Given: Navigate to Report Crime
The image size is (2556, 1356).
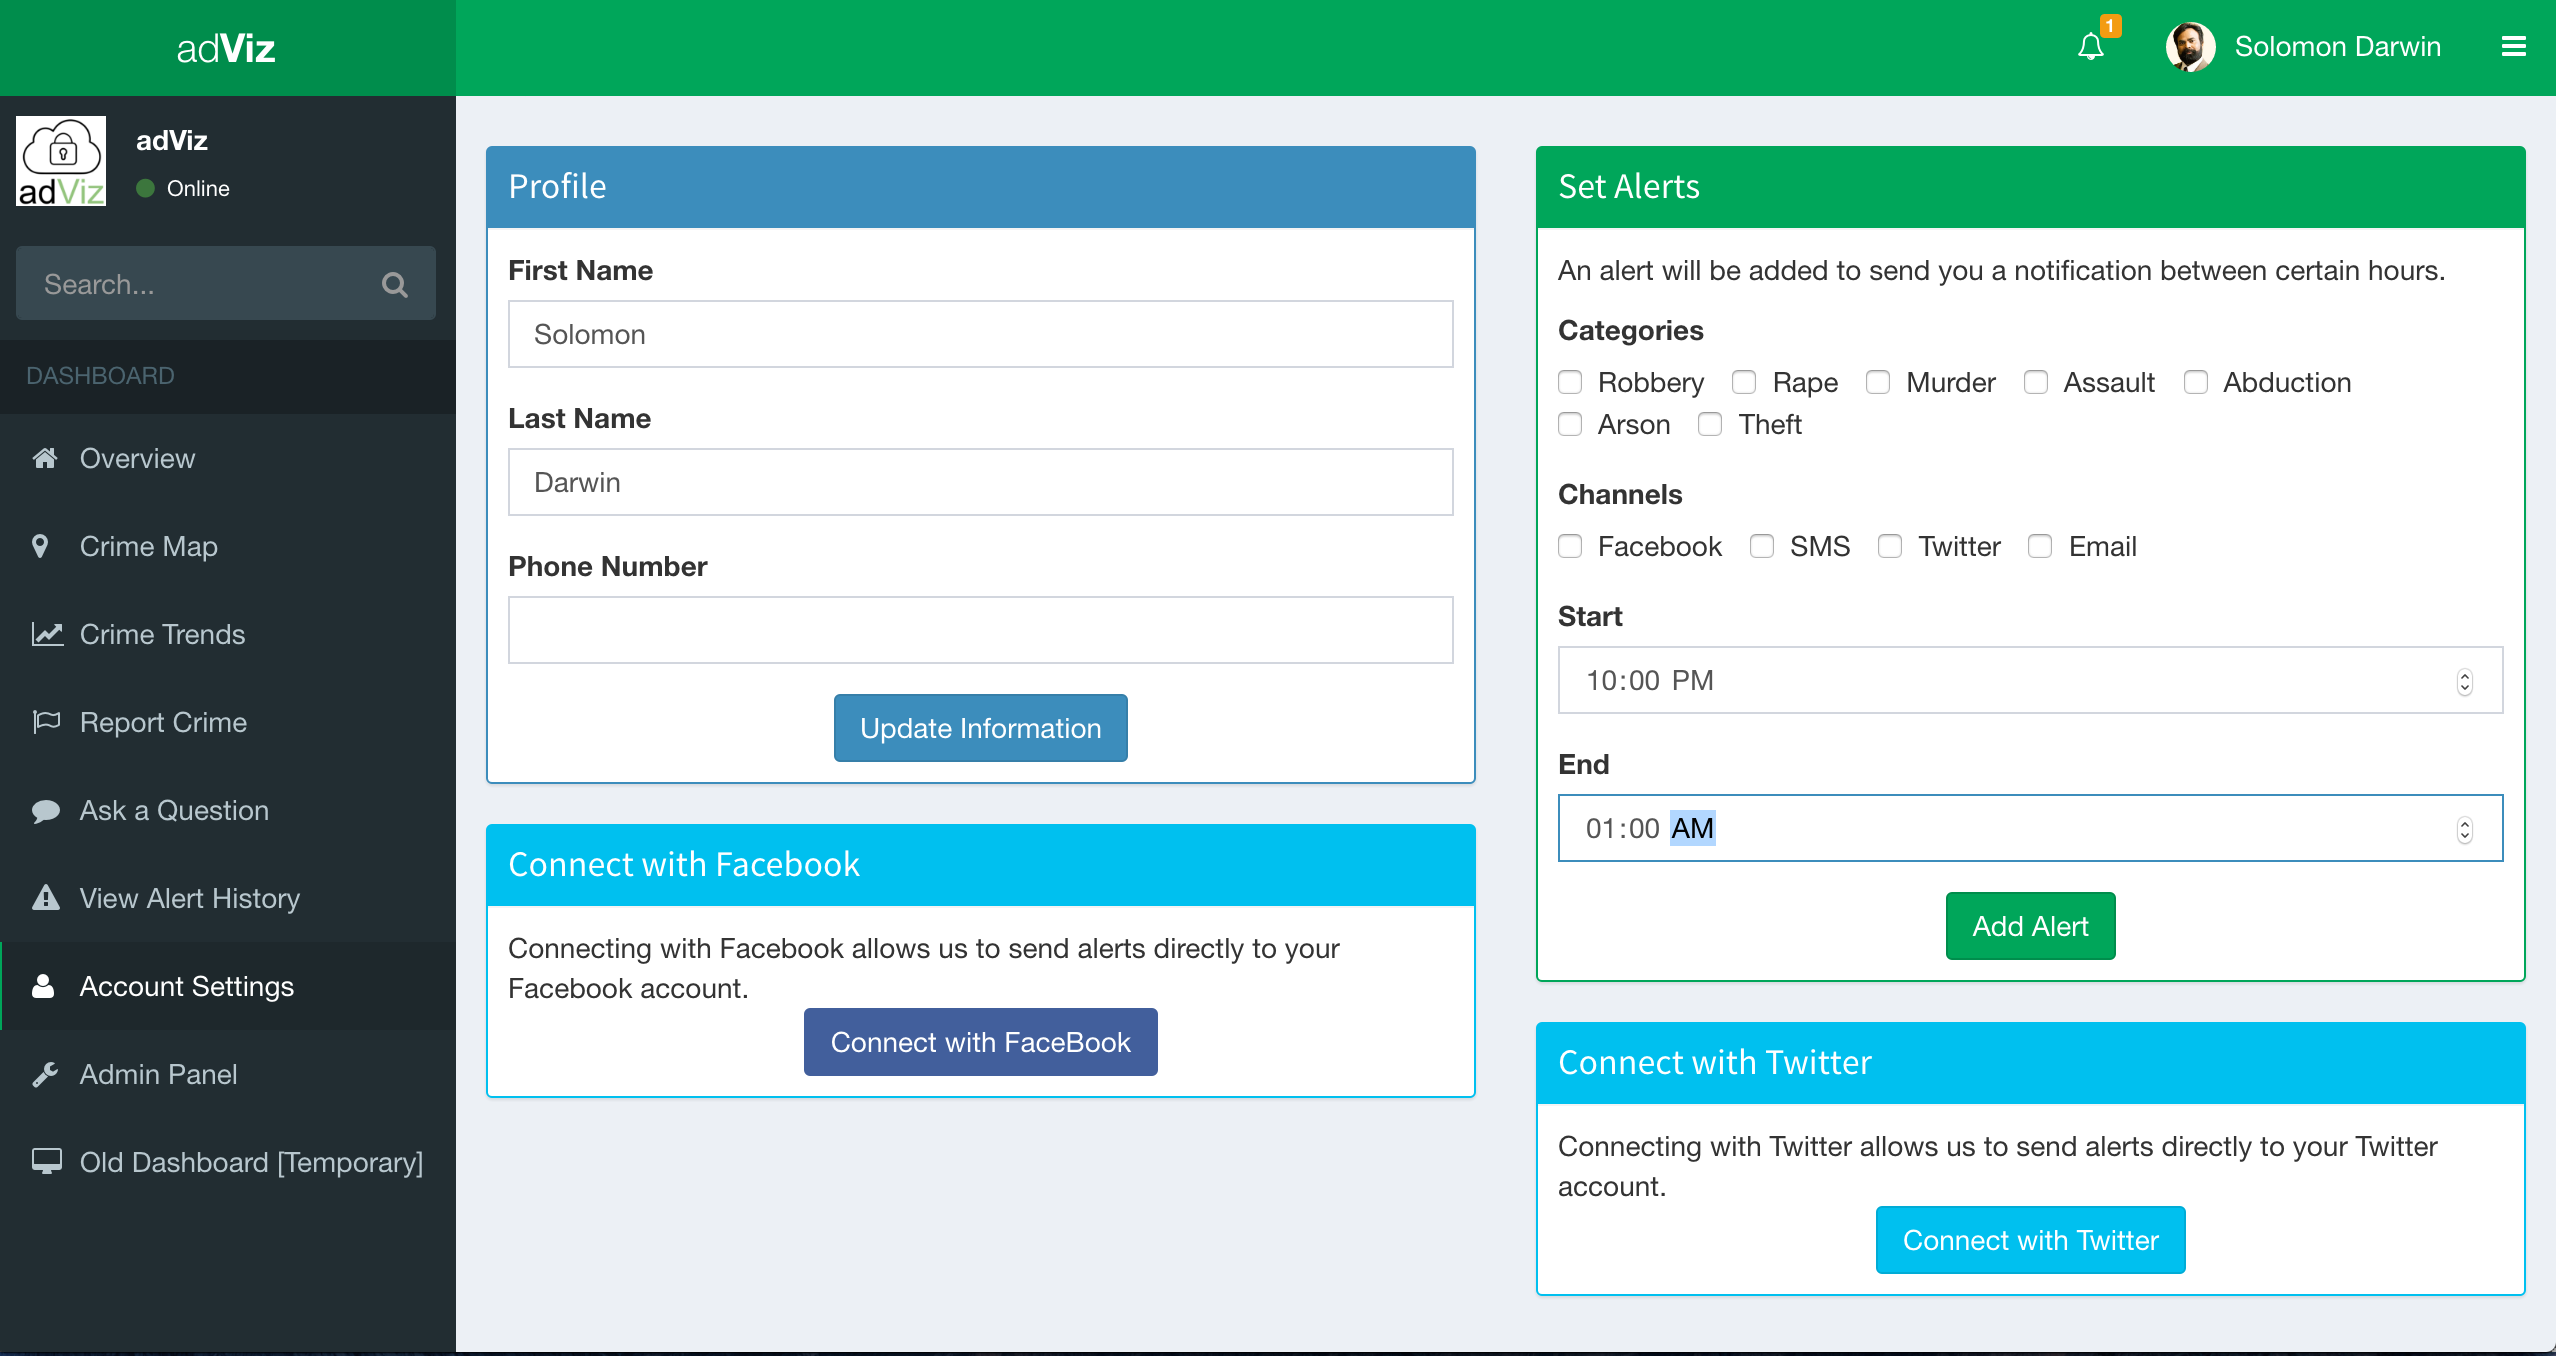Looking at the screenshot, I should pos(228,722).
